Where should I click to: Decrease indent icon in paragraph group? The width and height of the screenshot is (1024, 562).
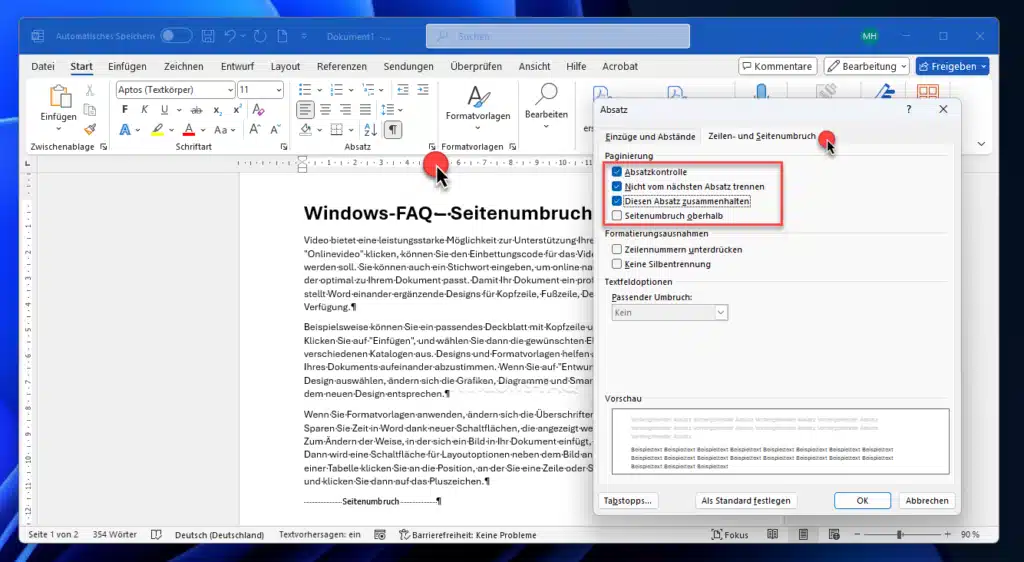coord(403,89)
